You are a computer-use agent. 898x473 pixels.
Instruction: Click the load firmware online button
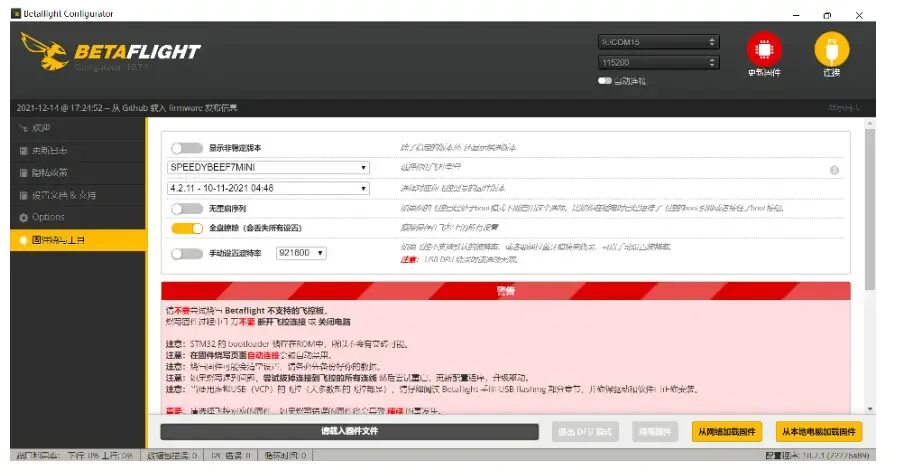pos(727,432)
